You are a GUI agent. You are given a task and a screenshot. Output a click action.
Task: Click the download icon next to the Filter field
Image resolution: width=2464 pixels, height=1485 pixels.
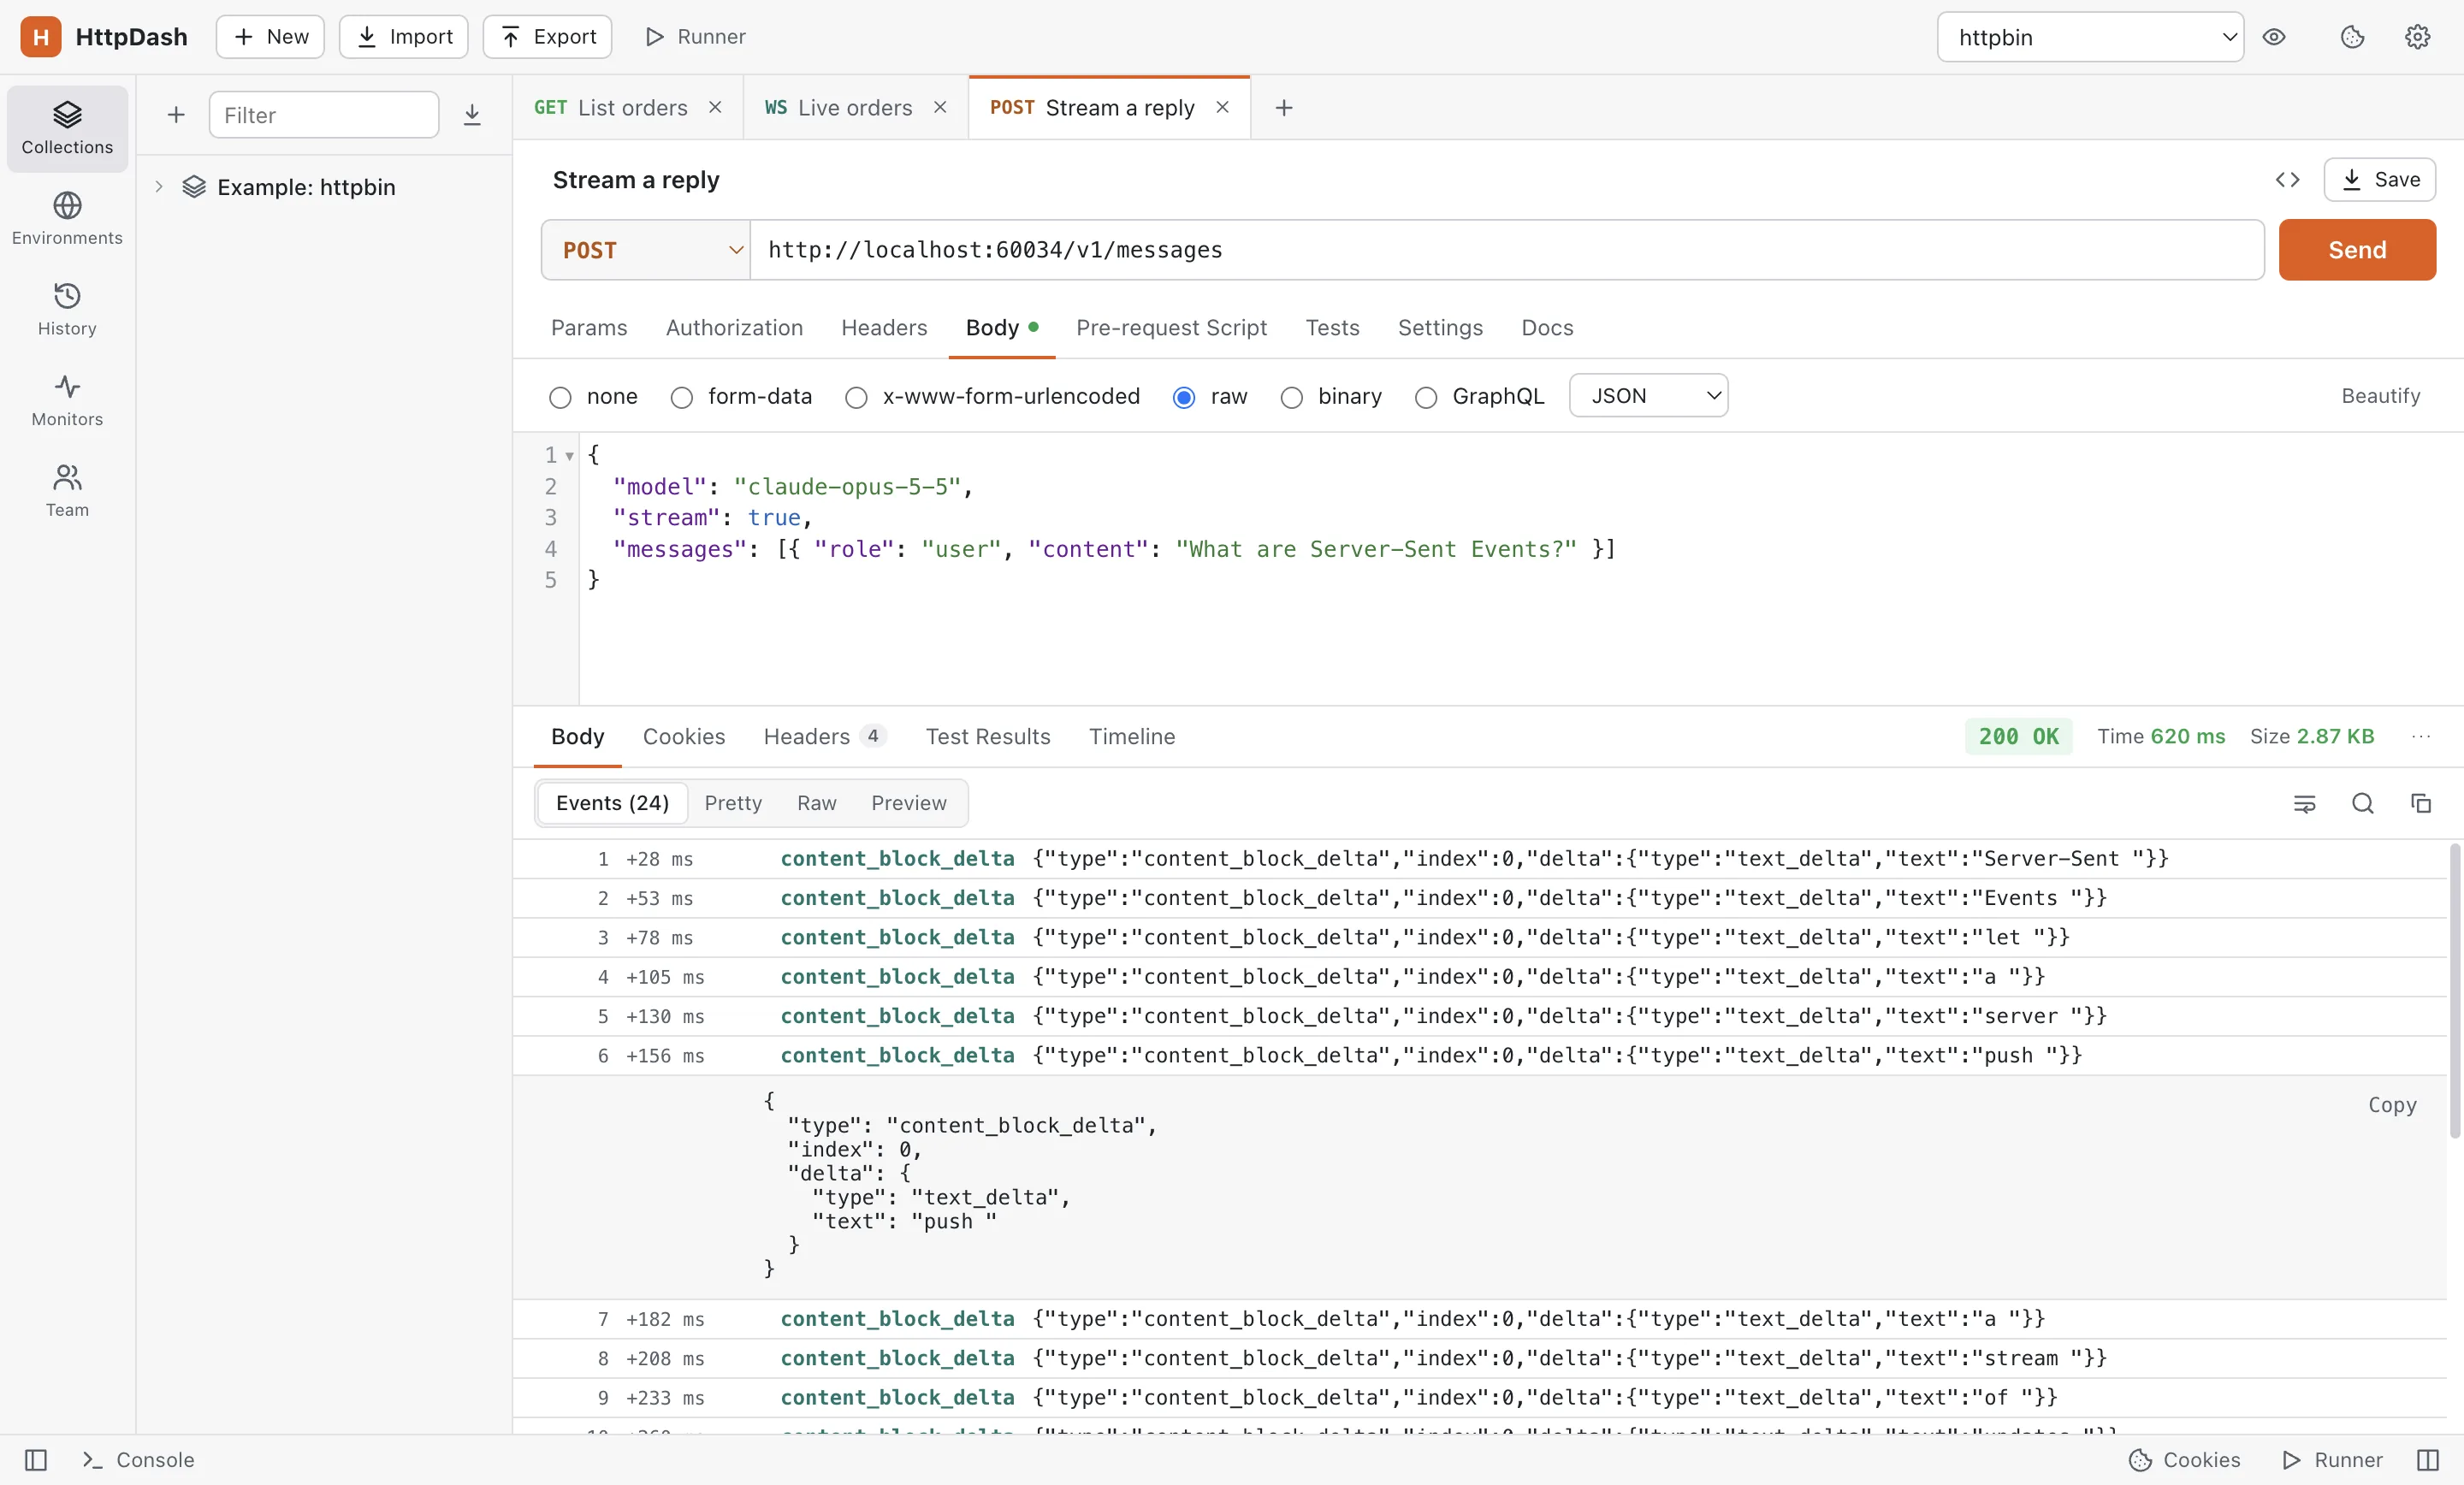click(x=473, y=115)
